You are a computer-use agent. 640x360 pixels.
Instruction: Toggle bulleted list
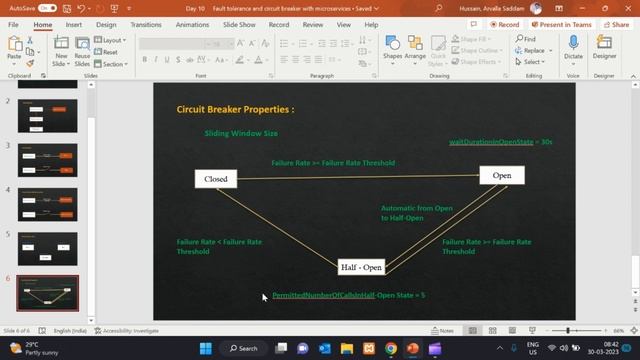tap(284, 43)
